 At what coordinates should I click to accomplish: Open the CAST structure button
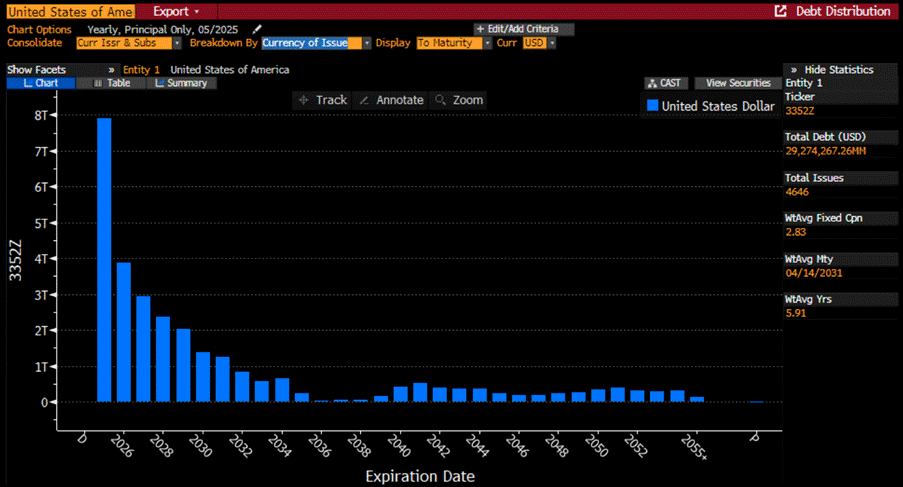(665, 83)
